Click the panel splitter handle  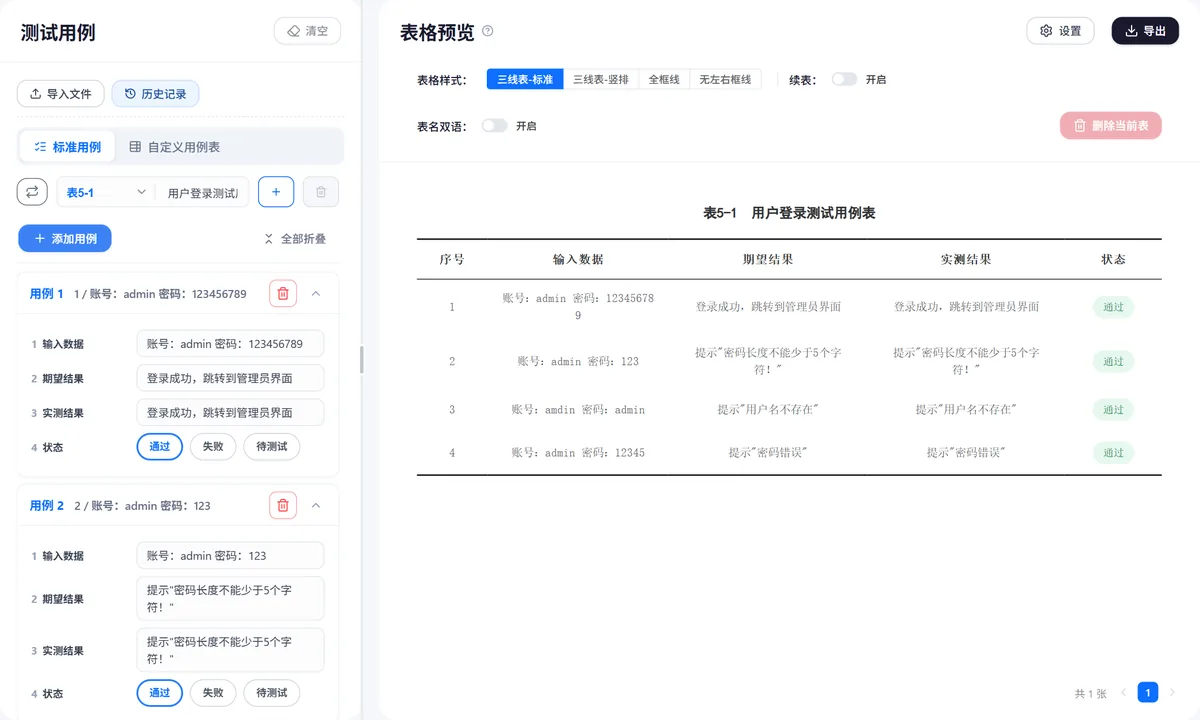pos(361,360)
